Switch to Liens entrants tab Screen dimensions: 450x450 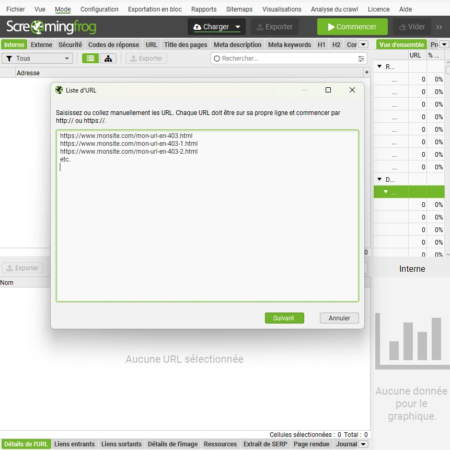[74, 444]
